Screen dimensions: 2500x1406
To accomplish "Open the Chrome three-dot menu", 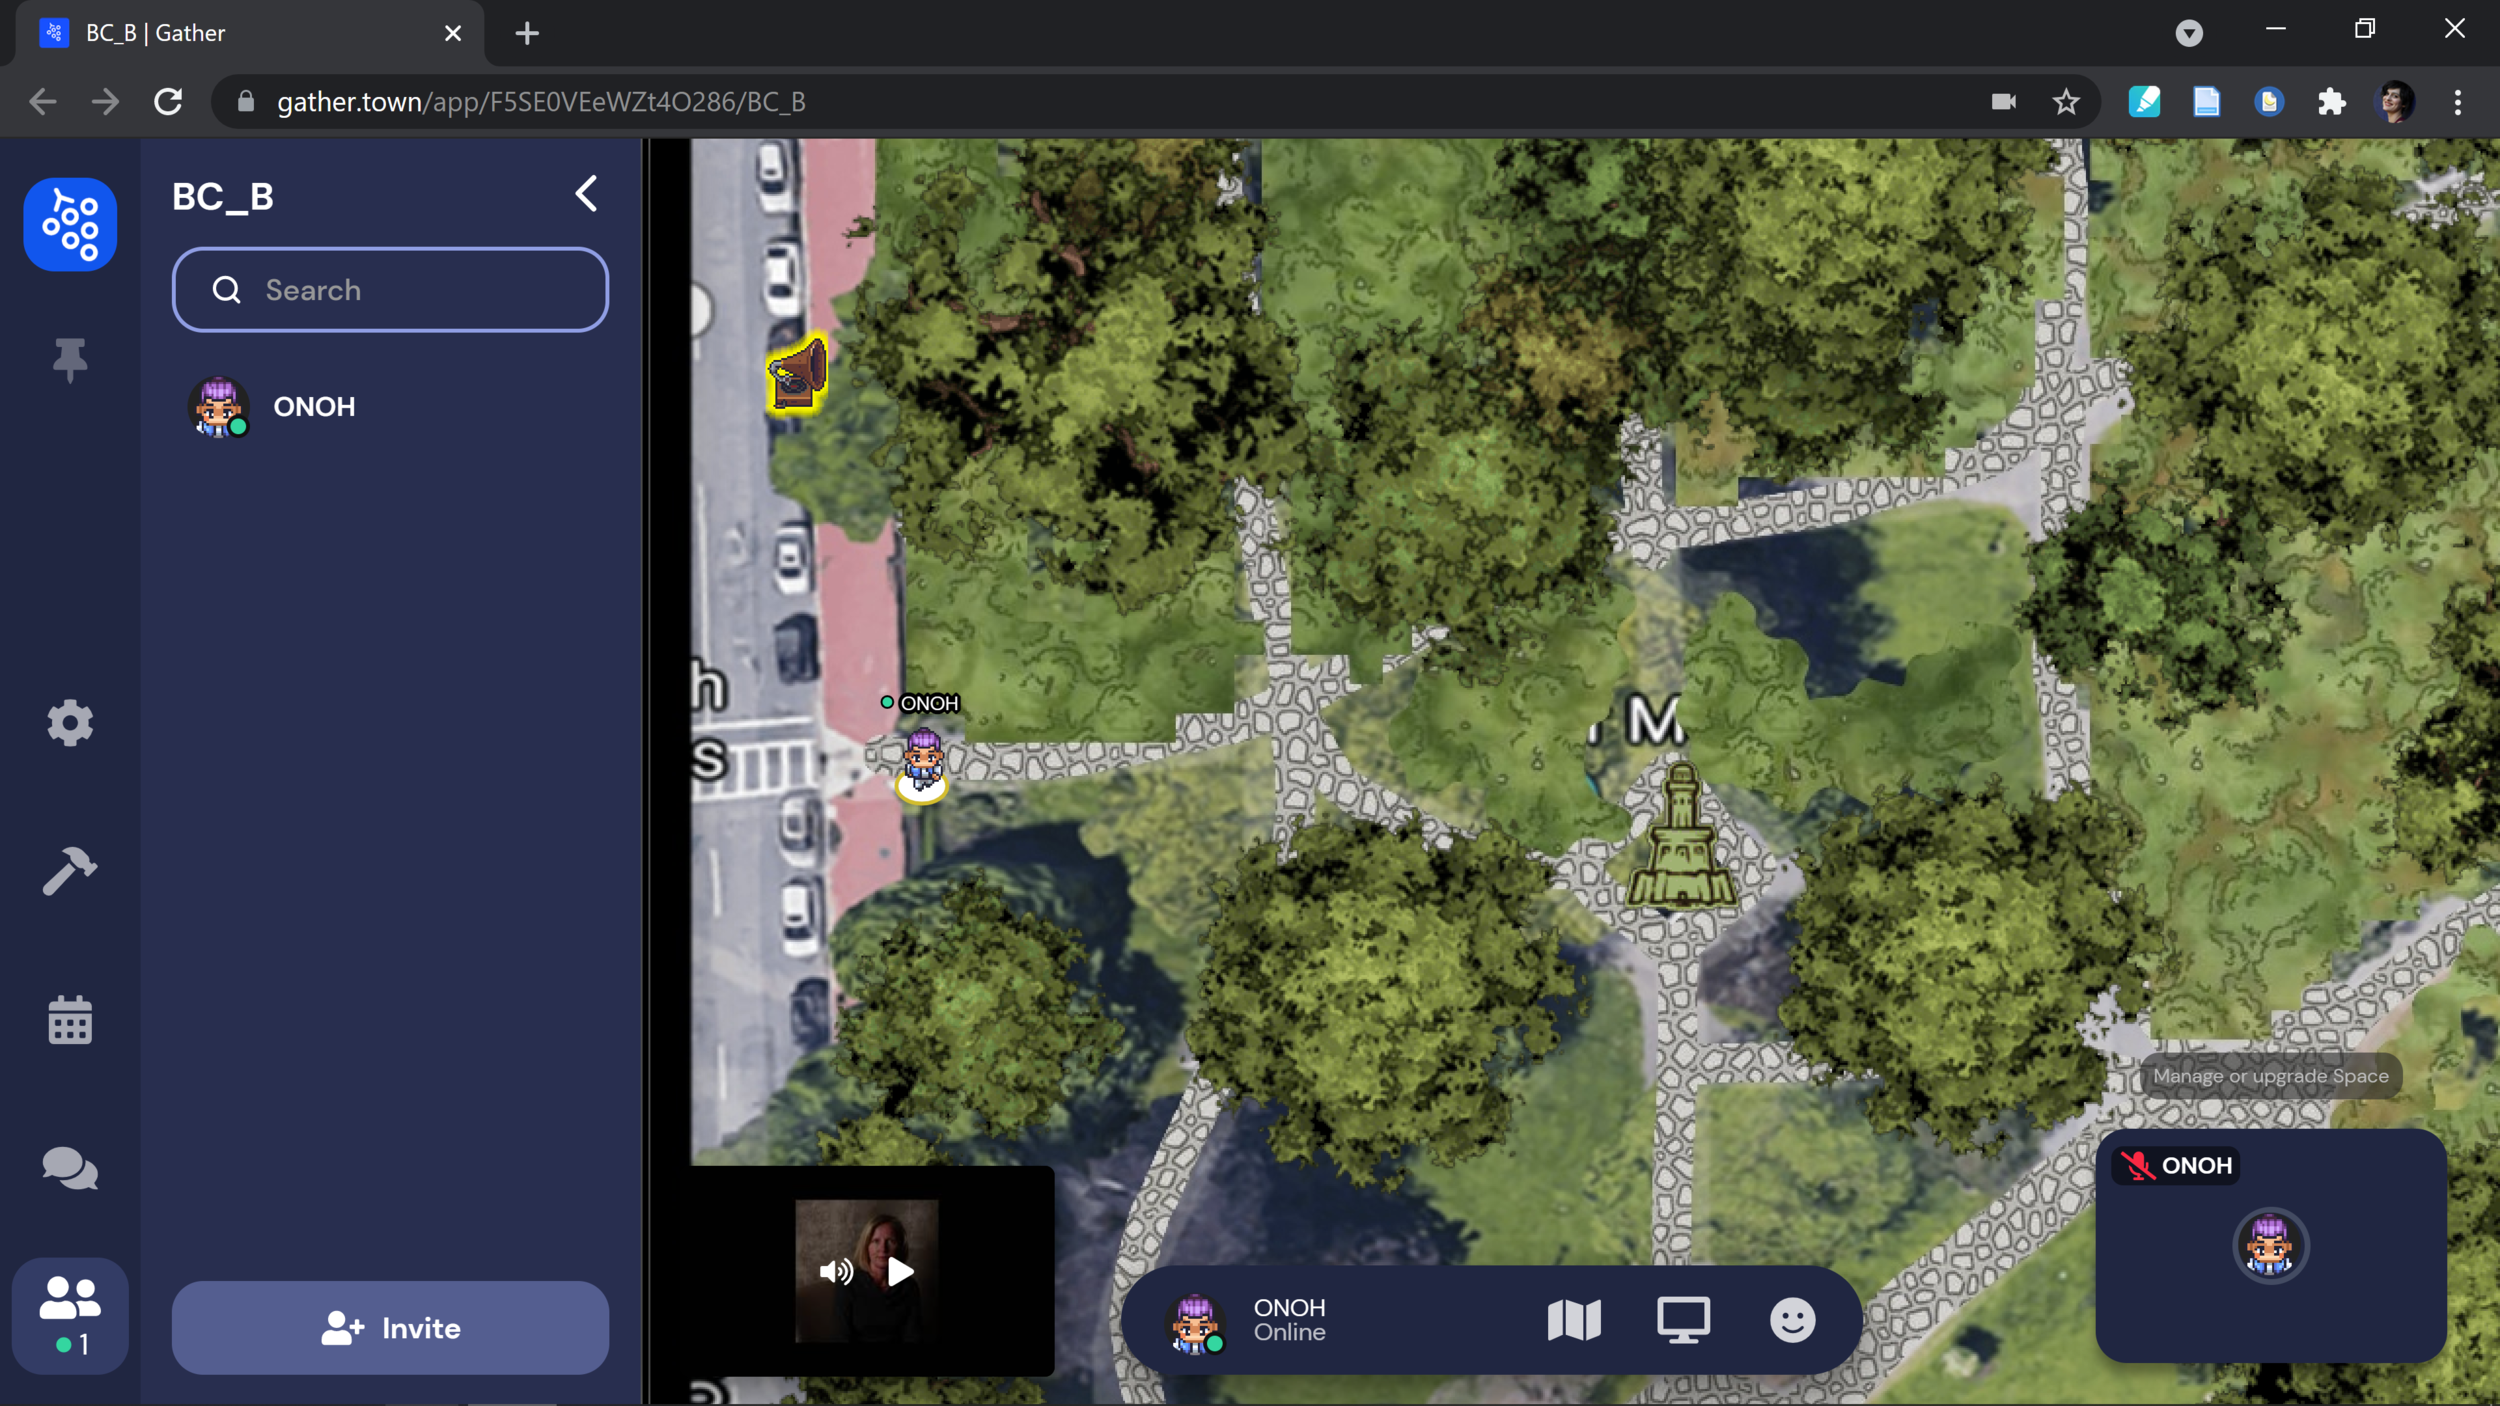I will 2457,102.
